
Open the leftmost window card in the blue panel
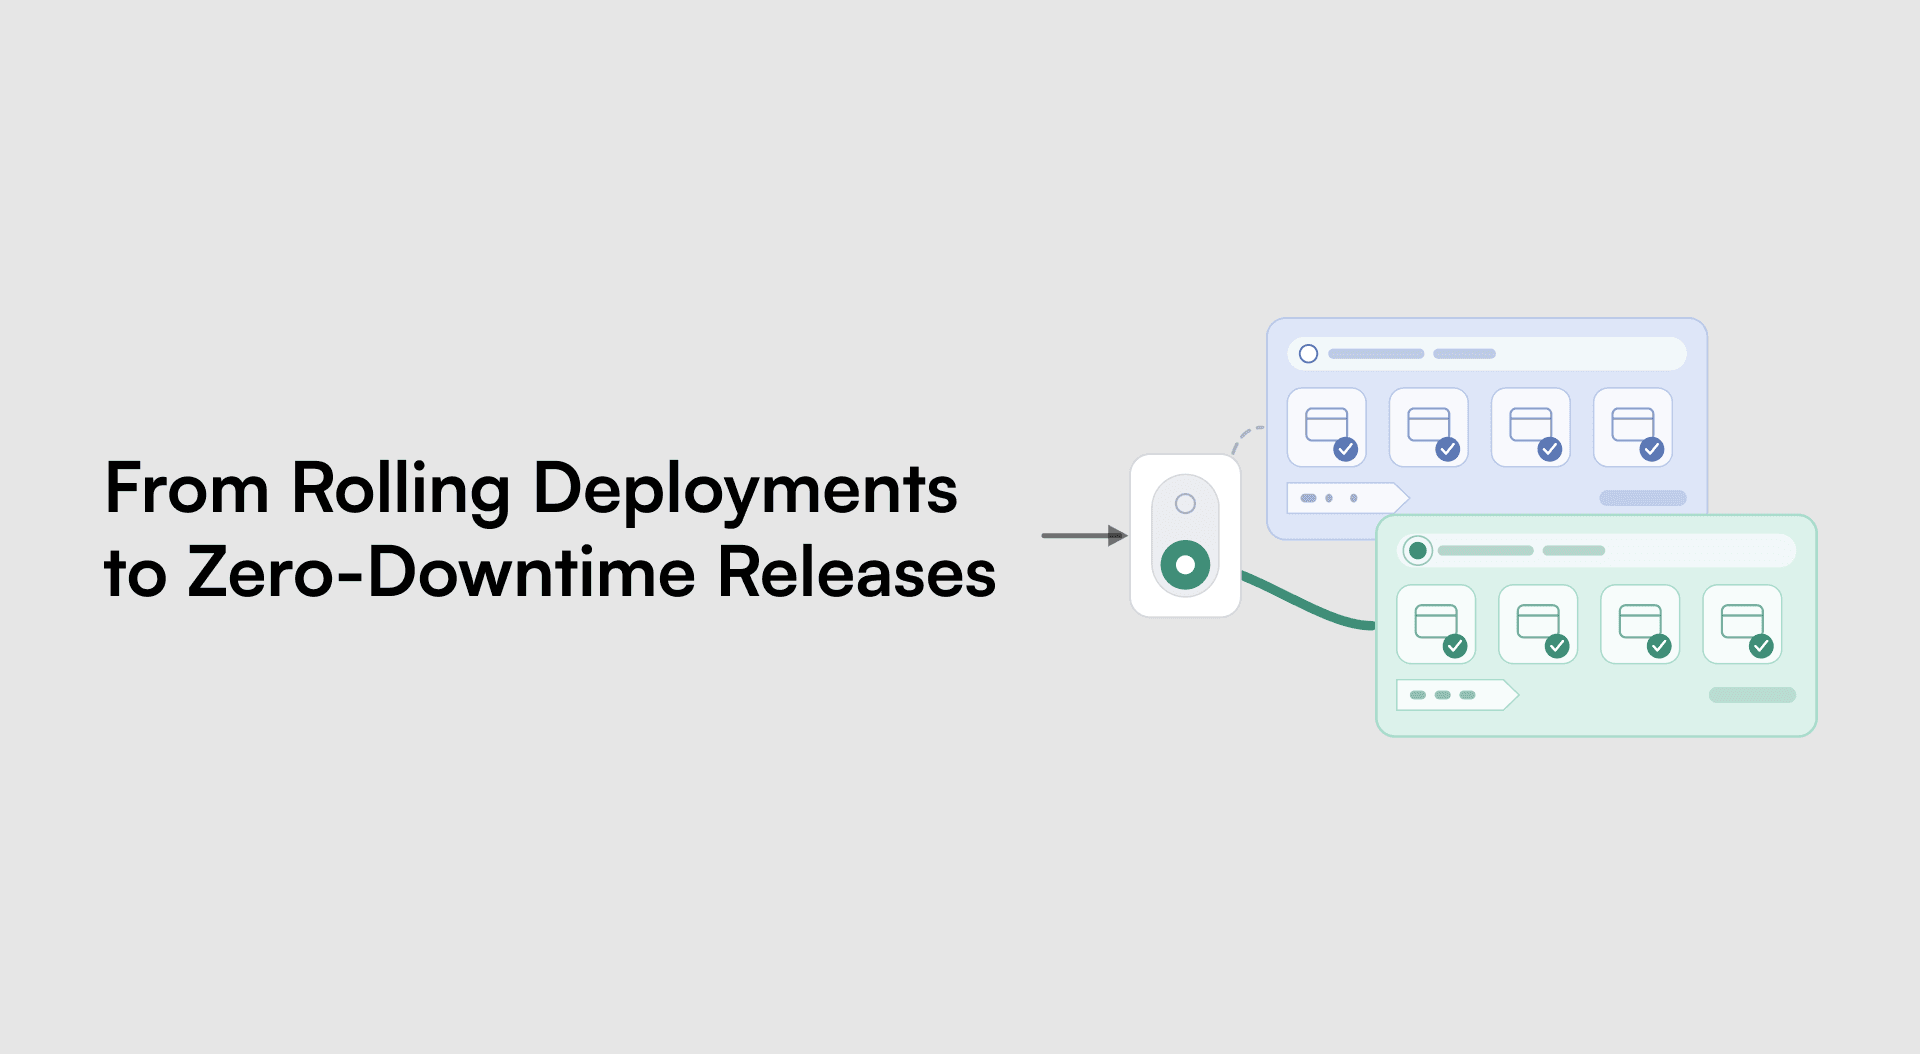1327,428
